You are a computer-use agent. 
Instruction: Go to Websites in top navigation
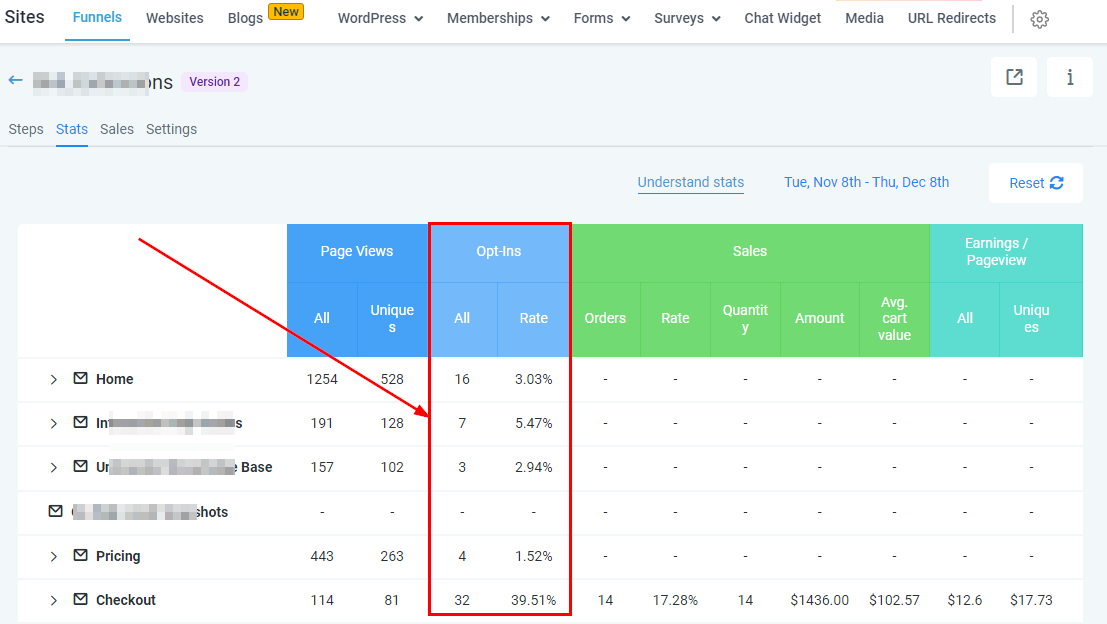point(174,18)
